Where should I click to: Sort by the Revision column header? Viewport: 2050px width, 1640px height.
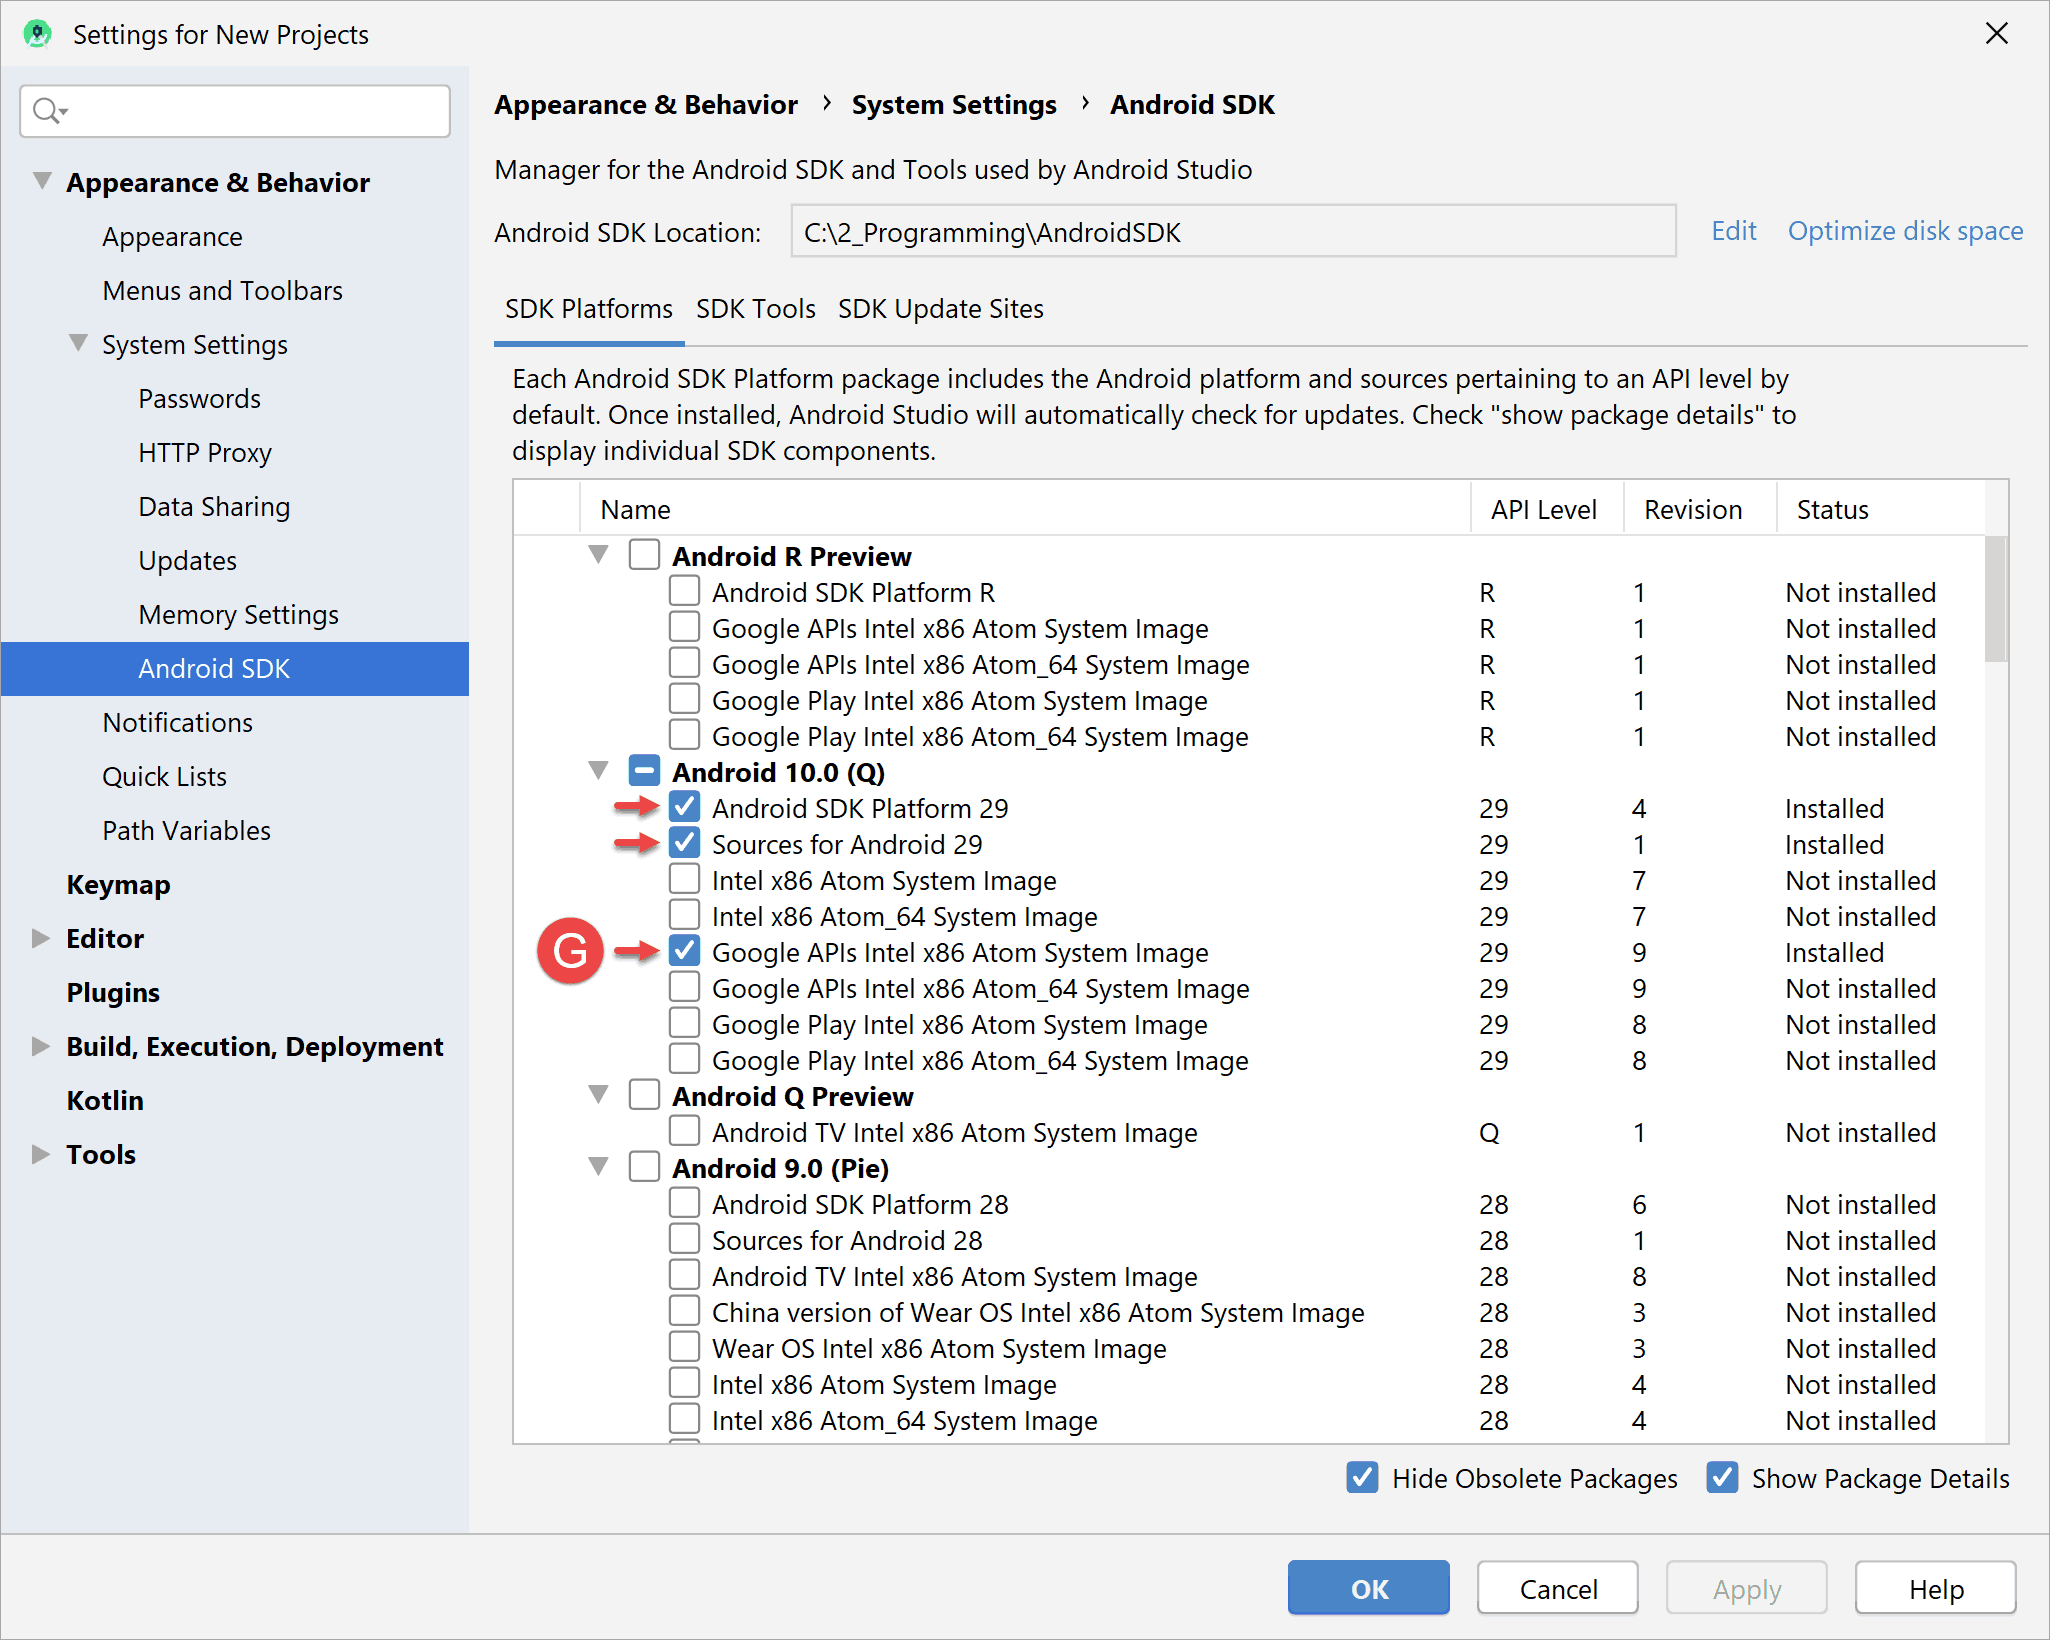(x=1699, y=509)
